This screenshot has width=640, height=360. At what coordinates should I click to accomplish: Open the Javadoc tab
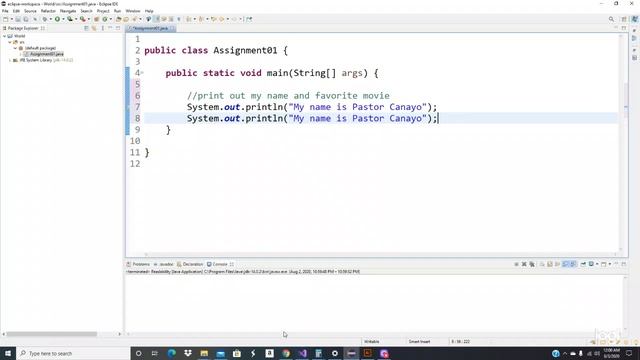point(163,264)
